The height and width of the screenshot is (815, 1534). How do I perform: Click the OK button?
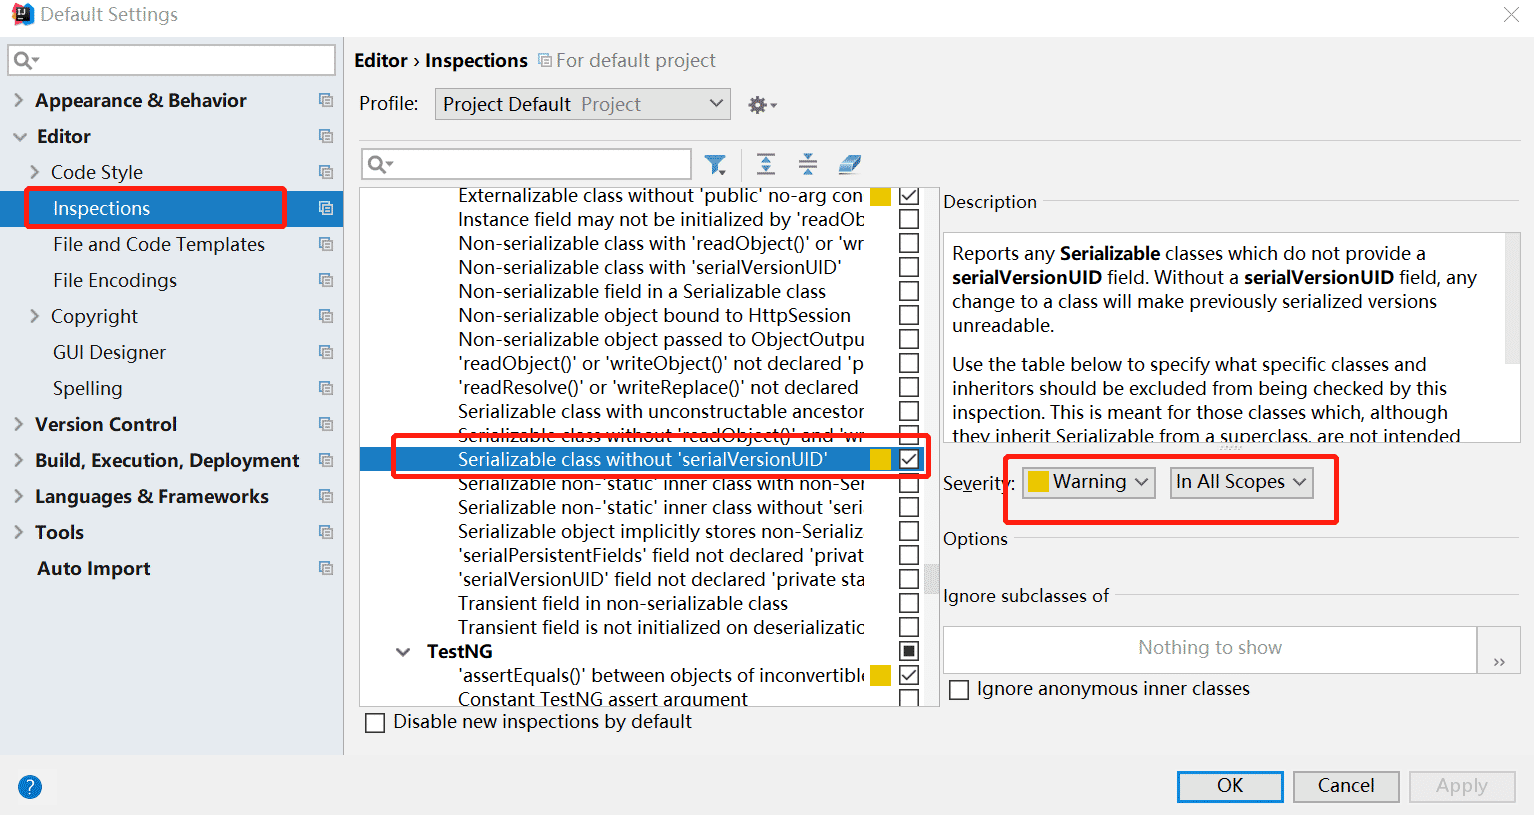(1229, 786)
